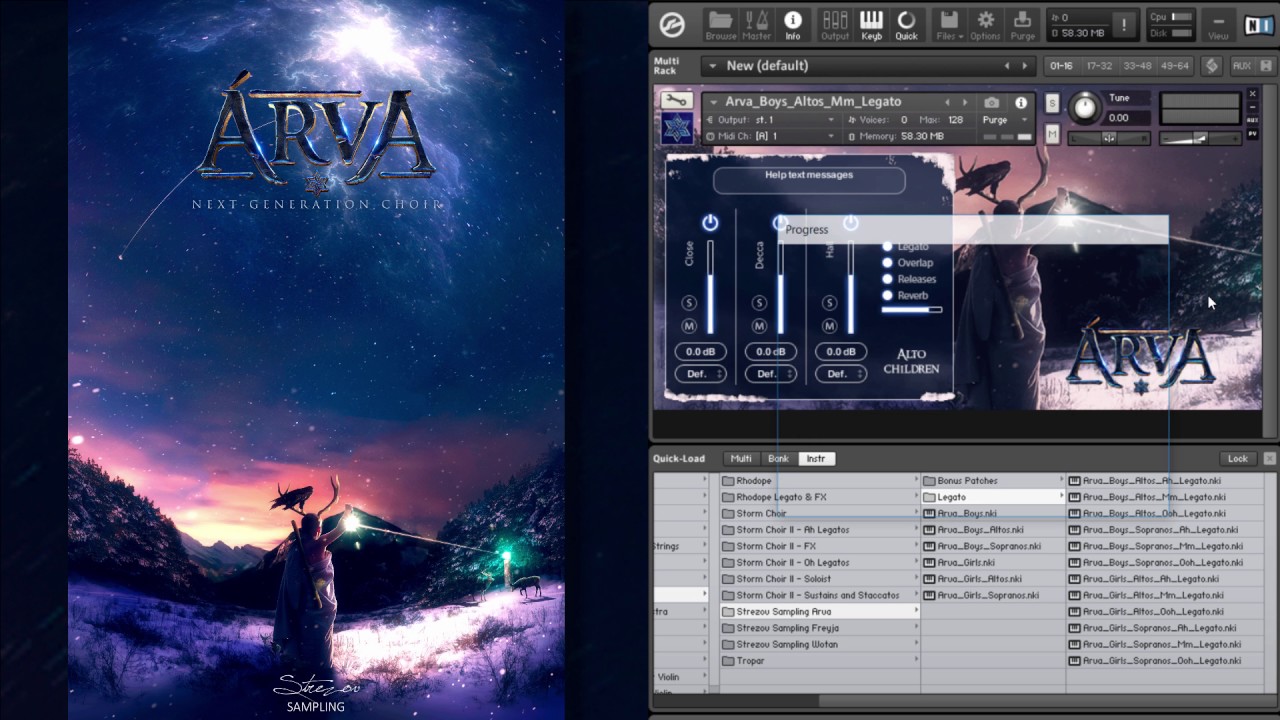This screenshot has width=1280, height=720.
Task: Click the Purge icon in top toolbar
Action: click(1022, 24)
